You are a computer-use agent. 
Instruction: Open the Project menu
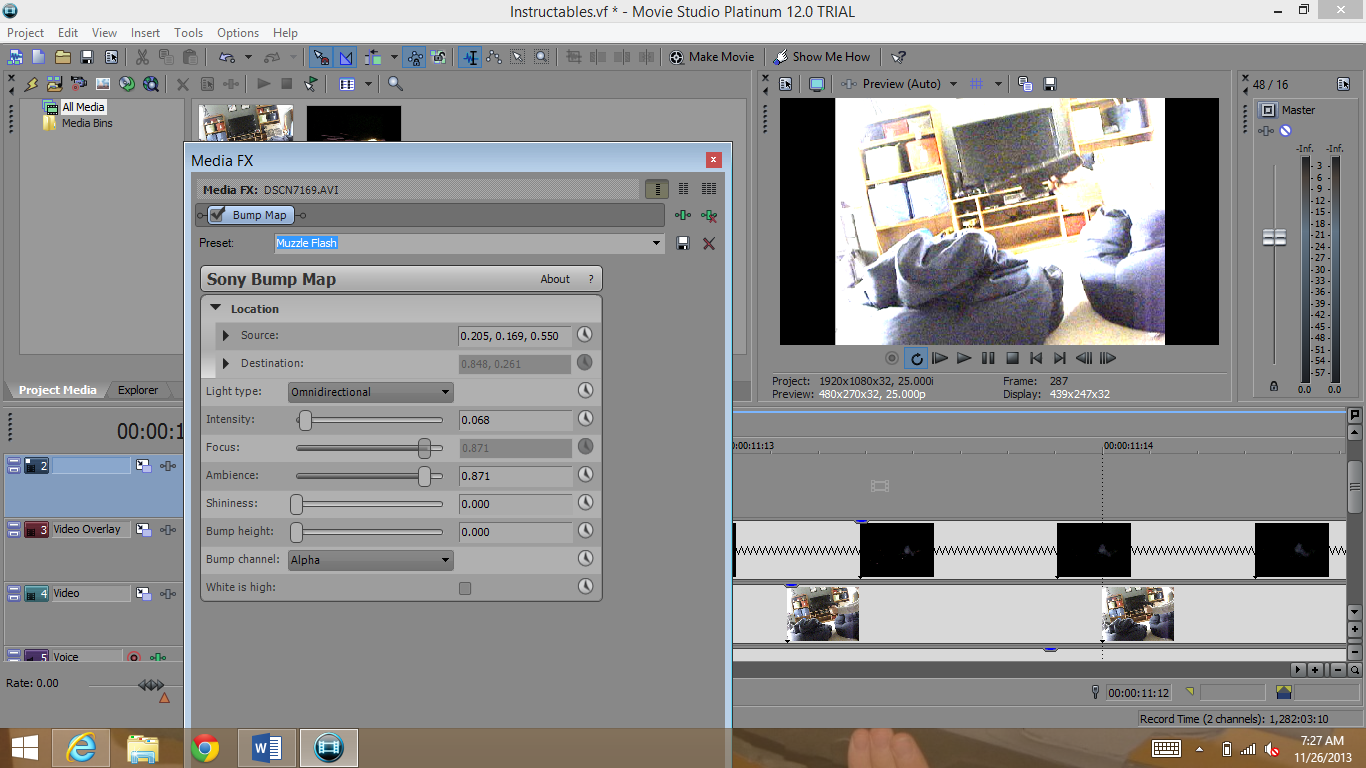26,33
